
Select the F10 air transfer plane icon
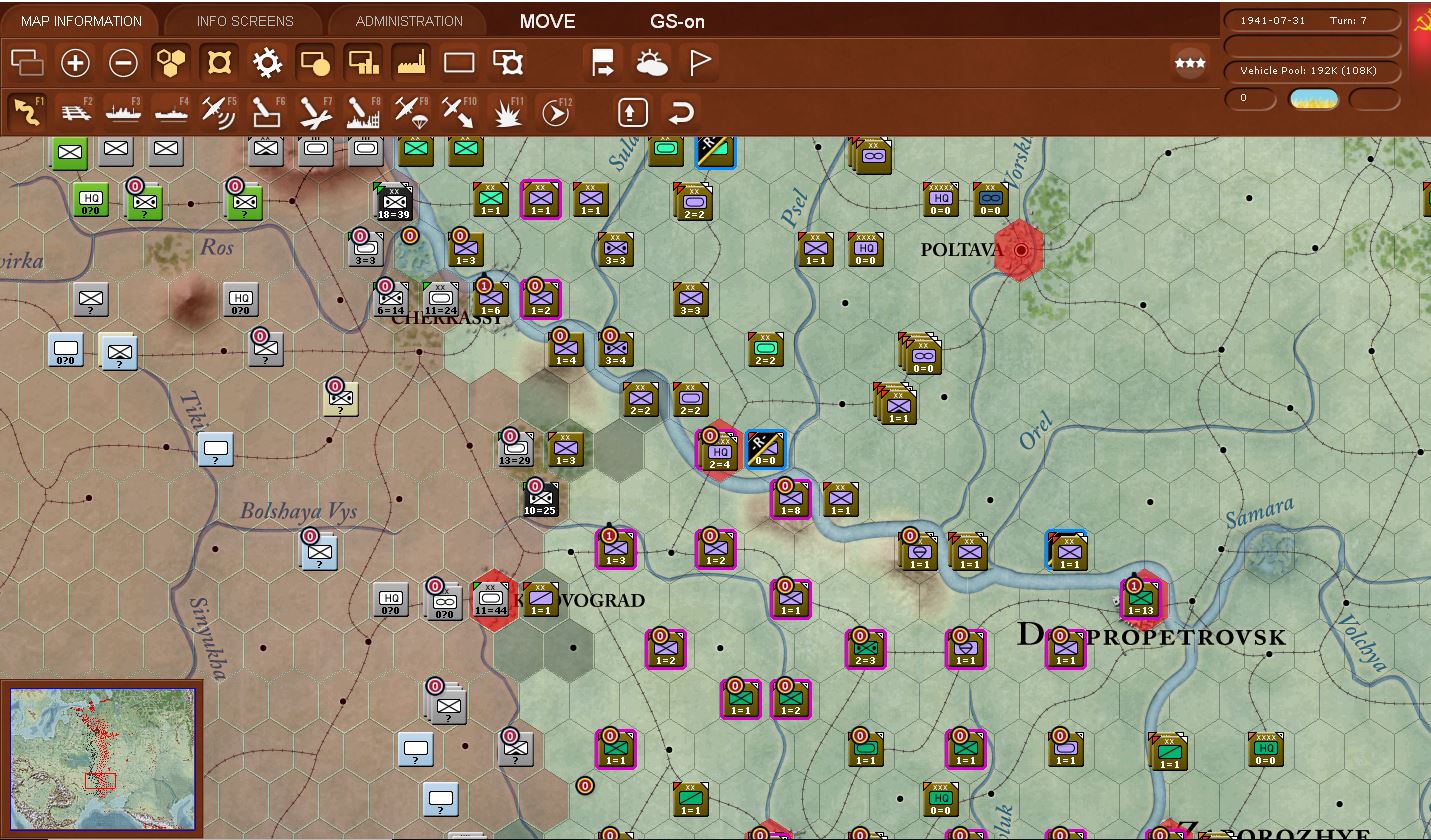pos(459,112)
